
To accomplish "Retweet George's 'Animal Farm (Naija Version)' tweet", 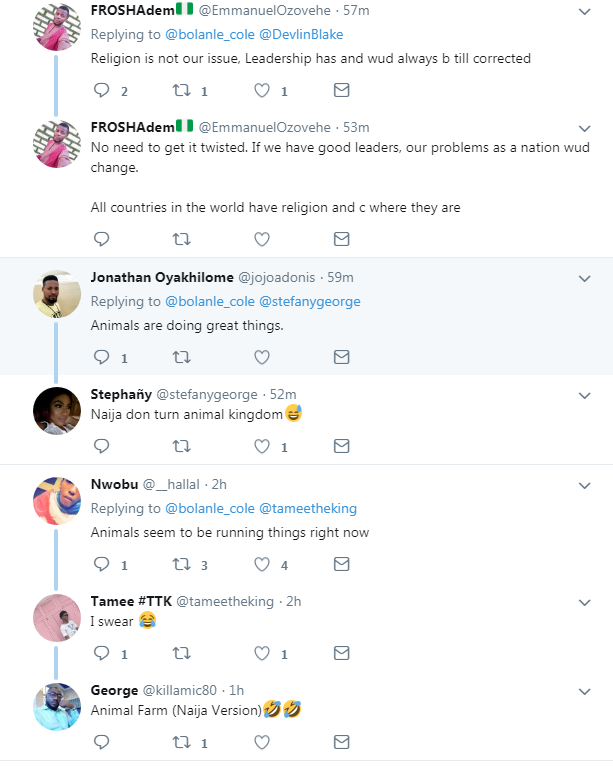I will point(181,743).
